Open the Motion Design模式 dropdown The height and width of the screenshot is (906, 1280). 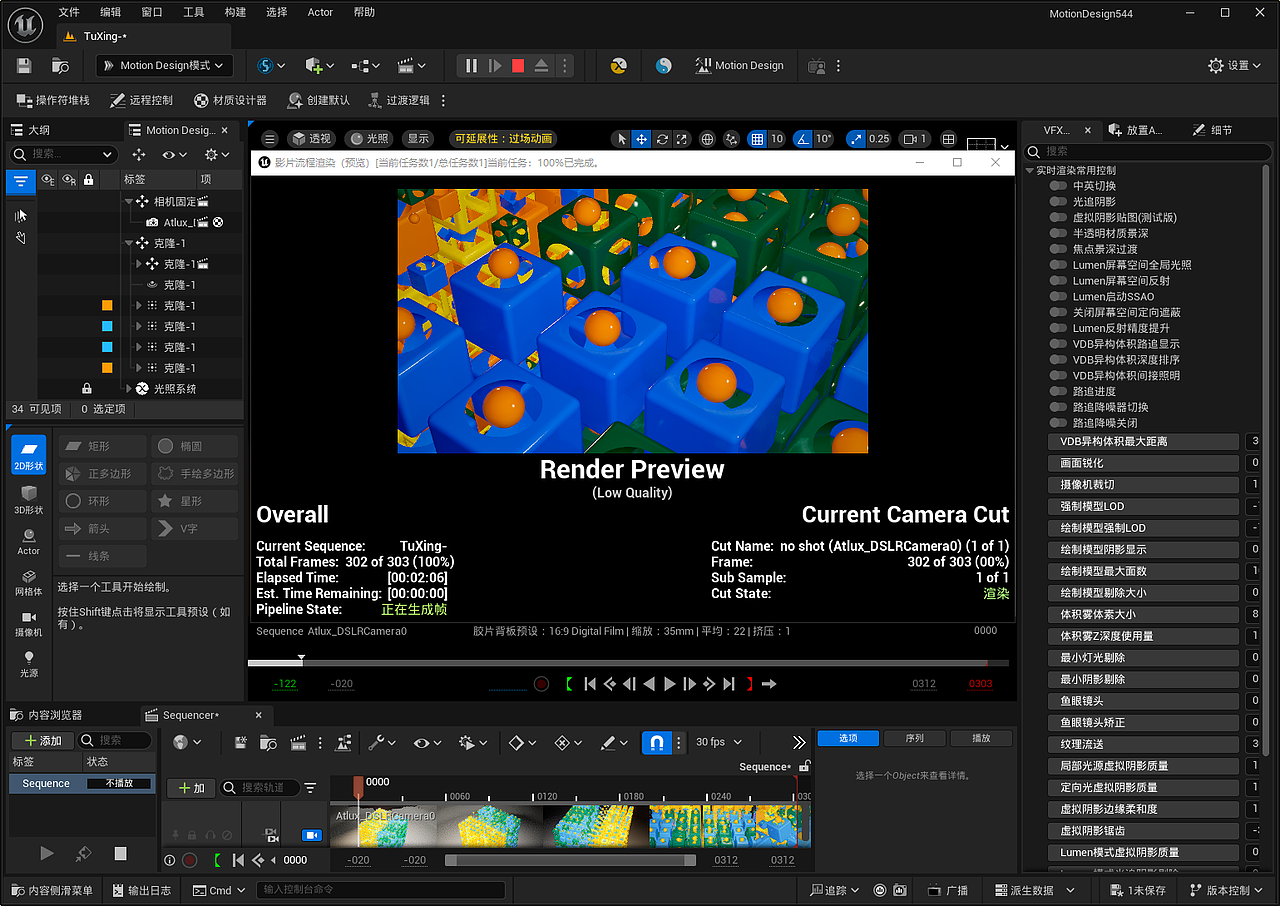[166, 66]
